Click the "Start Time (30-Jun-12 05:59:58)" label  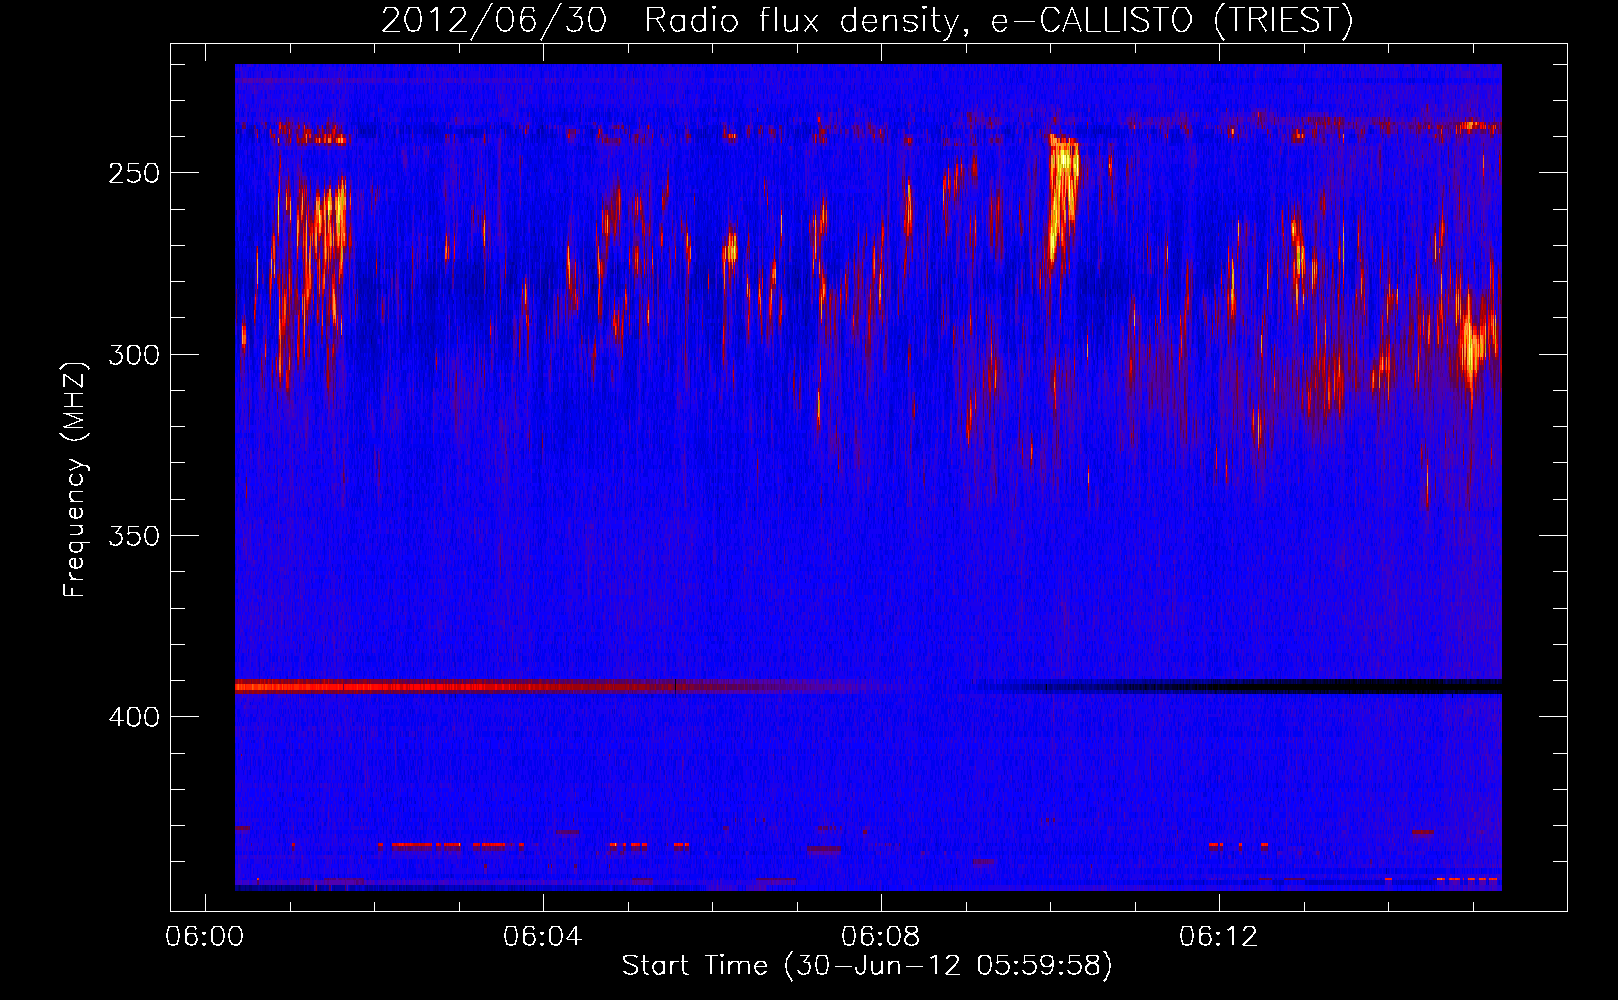(x=867, y=965)
